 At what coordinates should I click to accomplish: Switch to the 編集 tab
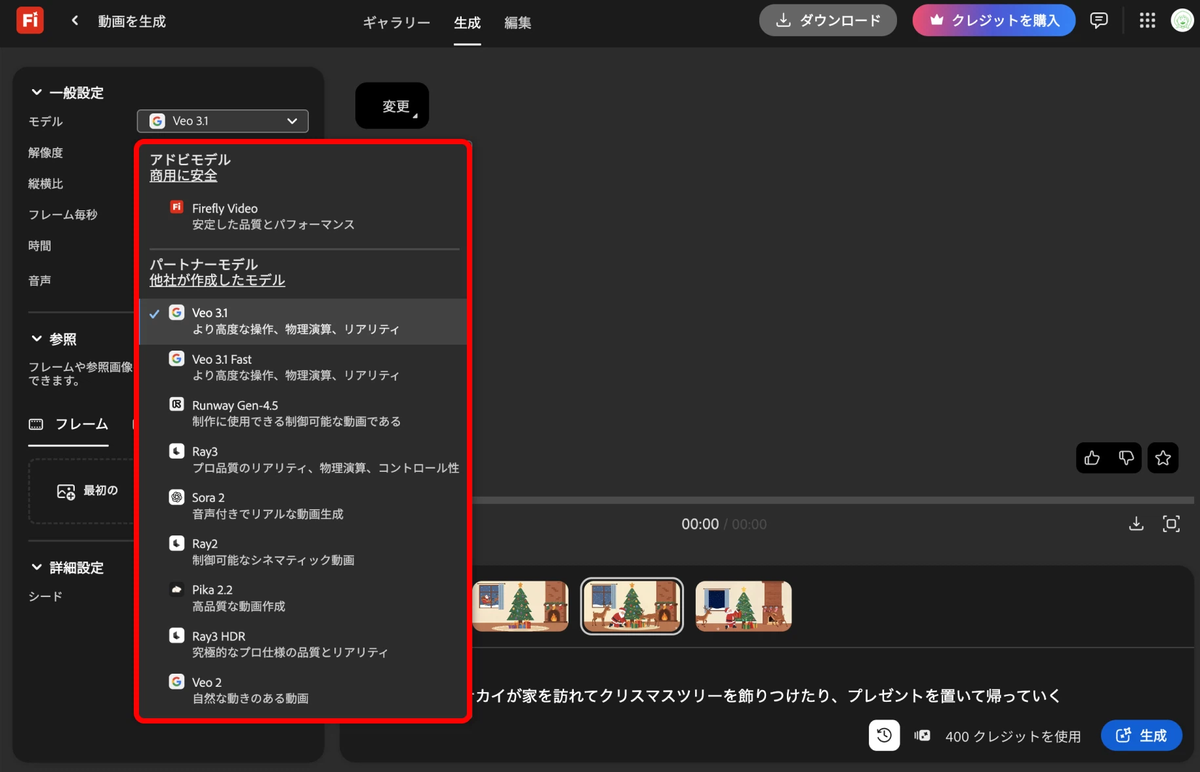518,22
